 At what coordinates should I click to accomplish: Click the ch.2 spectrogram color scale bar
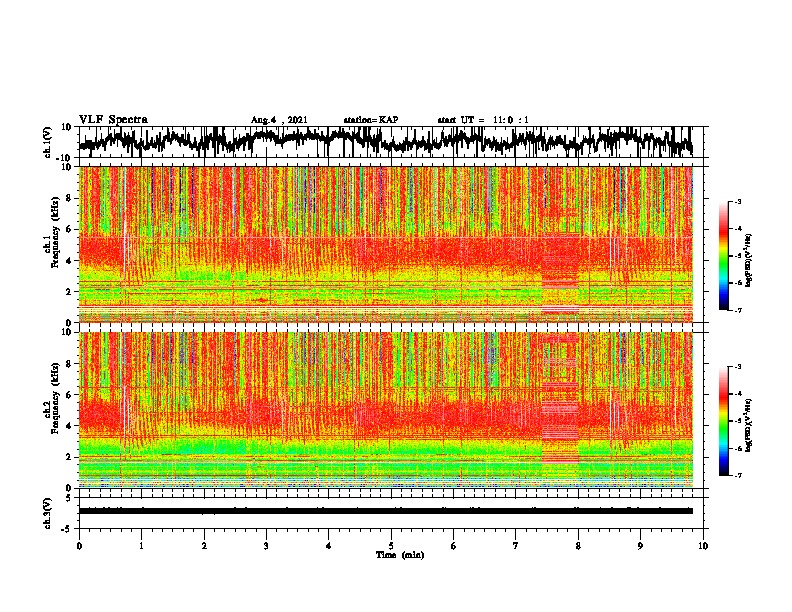pyautogui.click(x=723, y=421)
